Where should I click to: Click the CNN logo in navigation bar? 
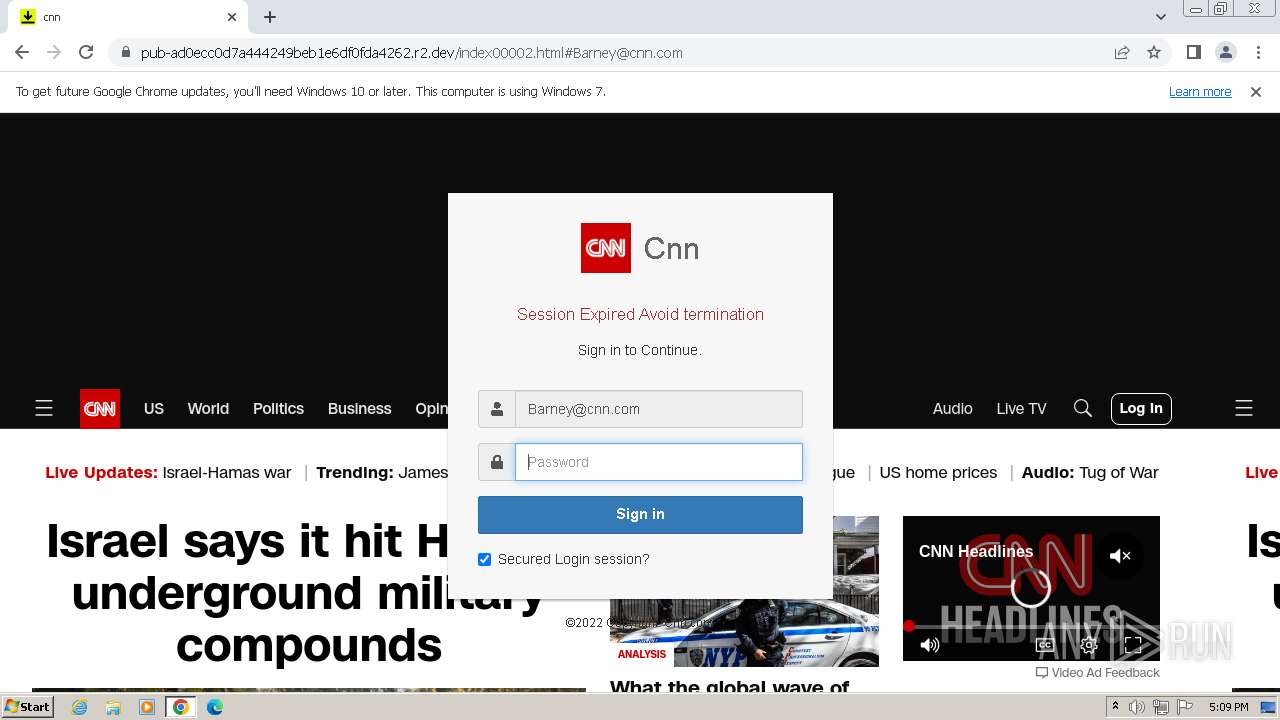(x=100, y=408)
